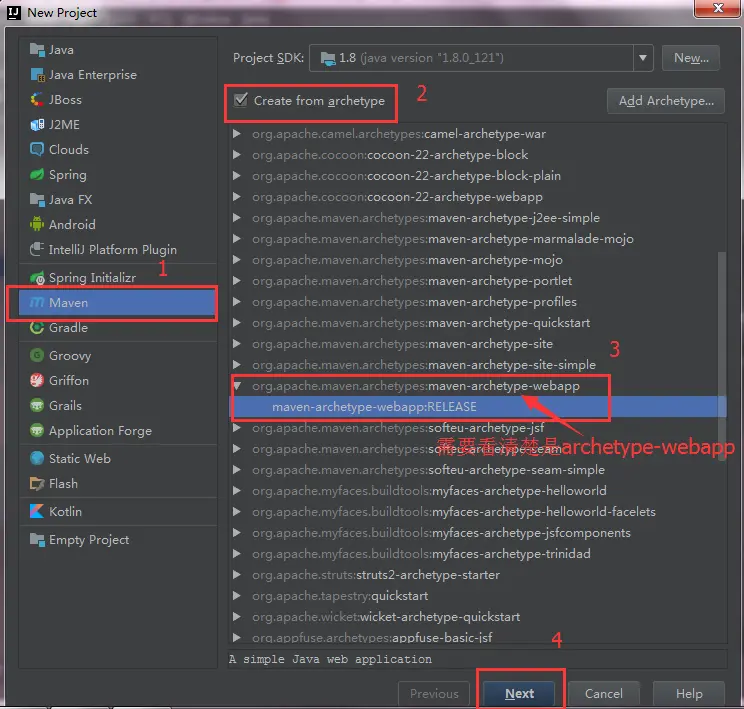This screenshot has width=744, height=709.
Task: Expand wicket-archetype-quickstart node
Action: click(x=236, y=616)
